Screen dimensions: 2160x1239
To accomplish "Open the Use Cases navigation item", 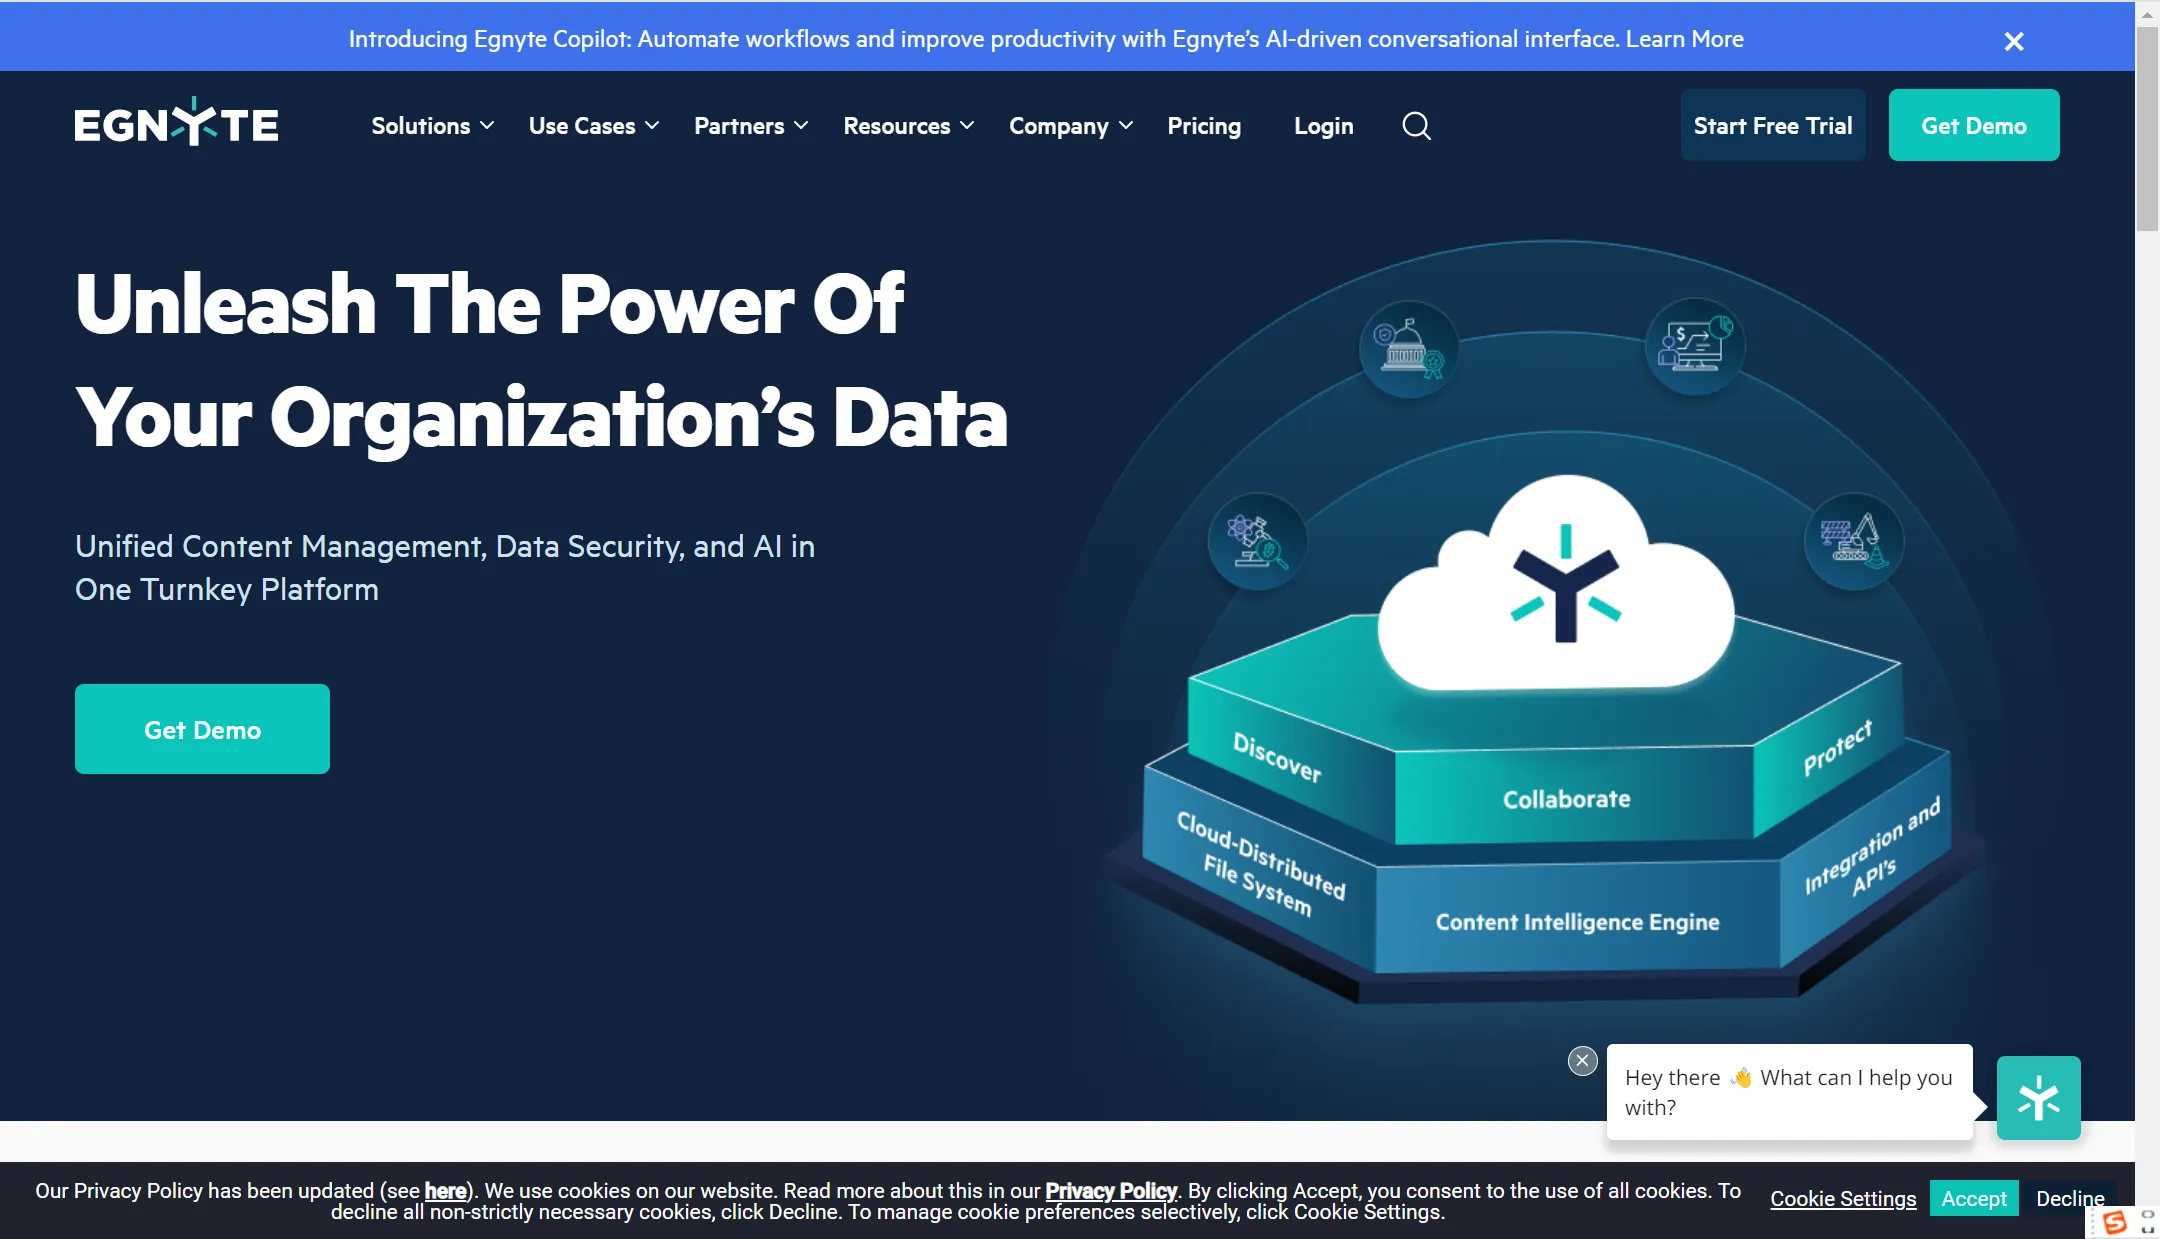I will coord(582,126).
